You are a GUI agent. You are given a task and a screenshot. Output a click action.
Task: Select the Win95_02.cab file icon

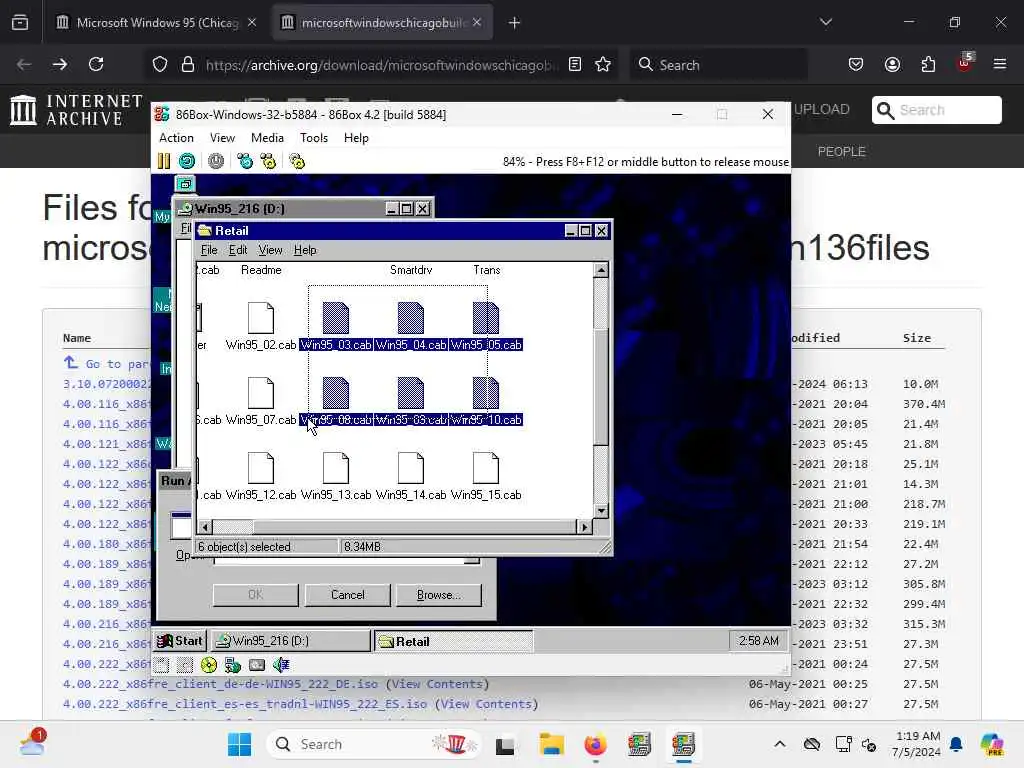click(x=261, y=318)
